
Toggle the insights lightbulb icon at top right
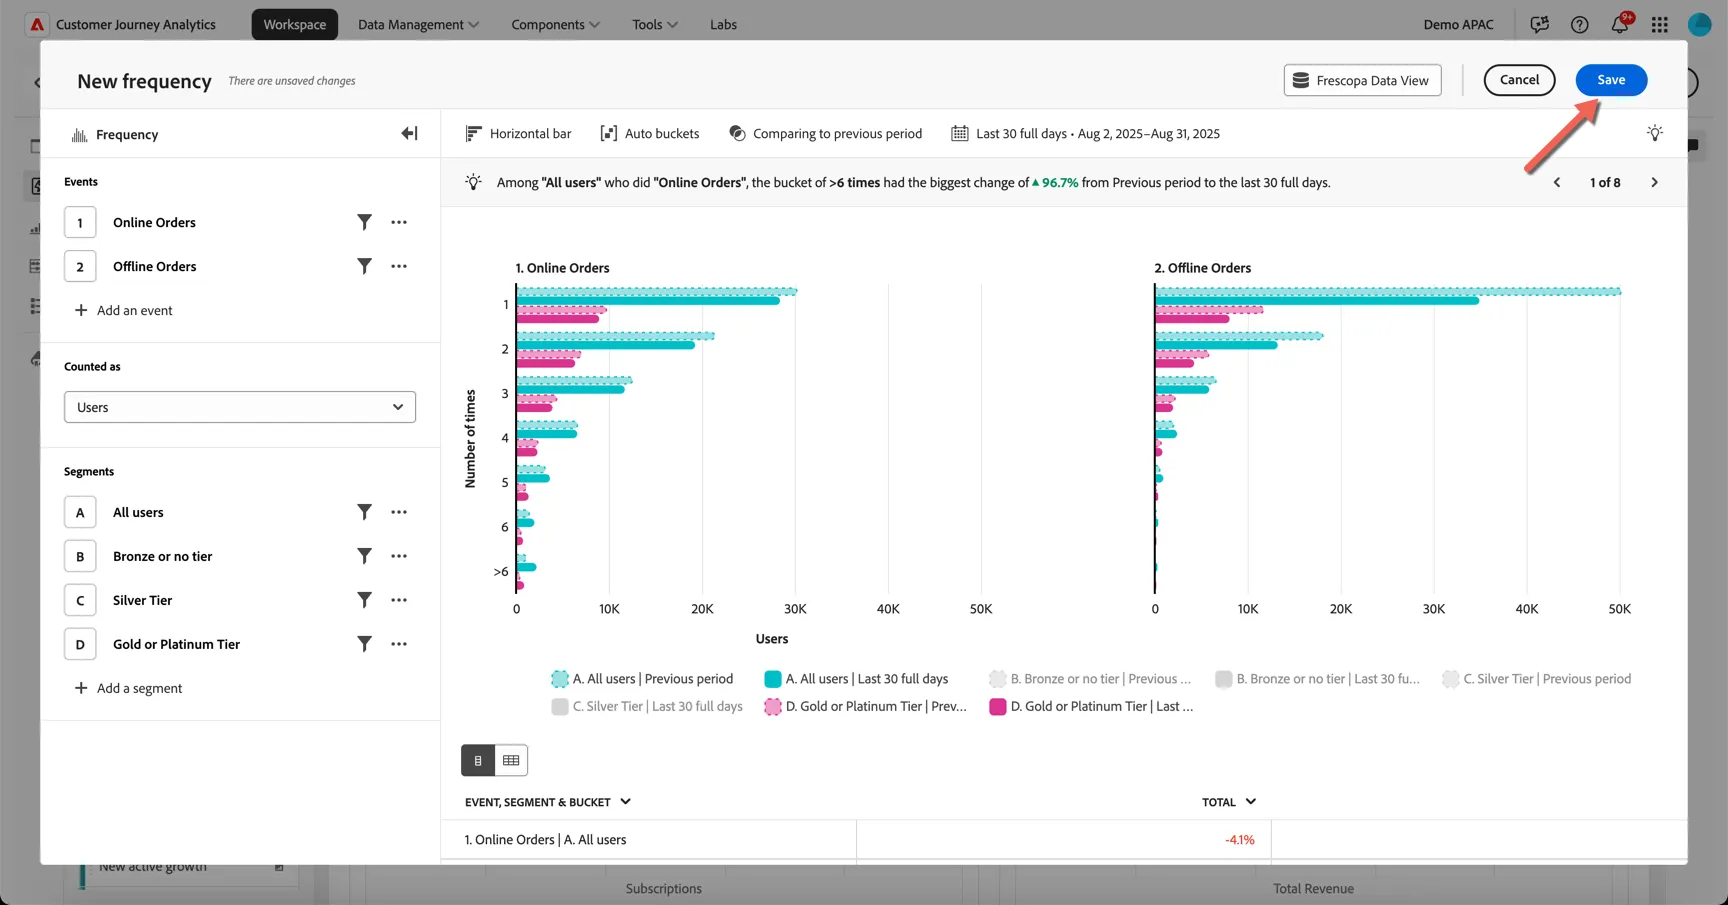coord(1655,133)
